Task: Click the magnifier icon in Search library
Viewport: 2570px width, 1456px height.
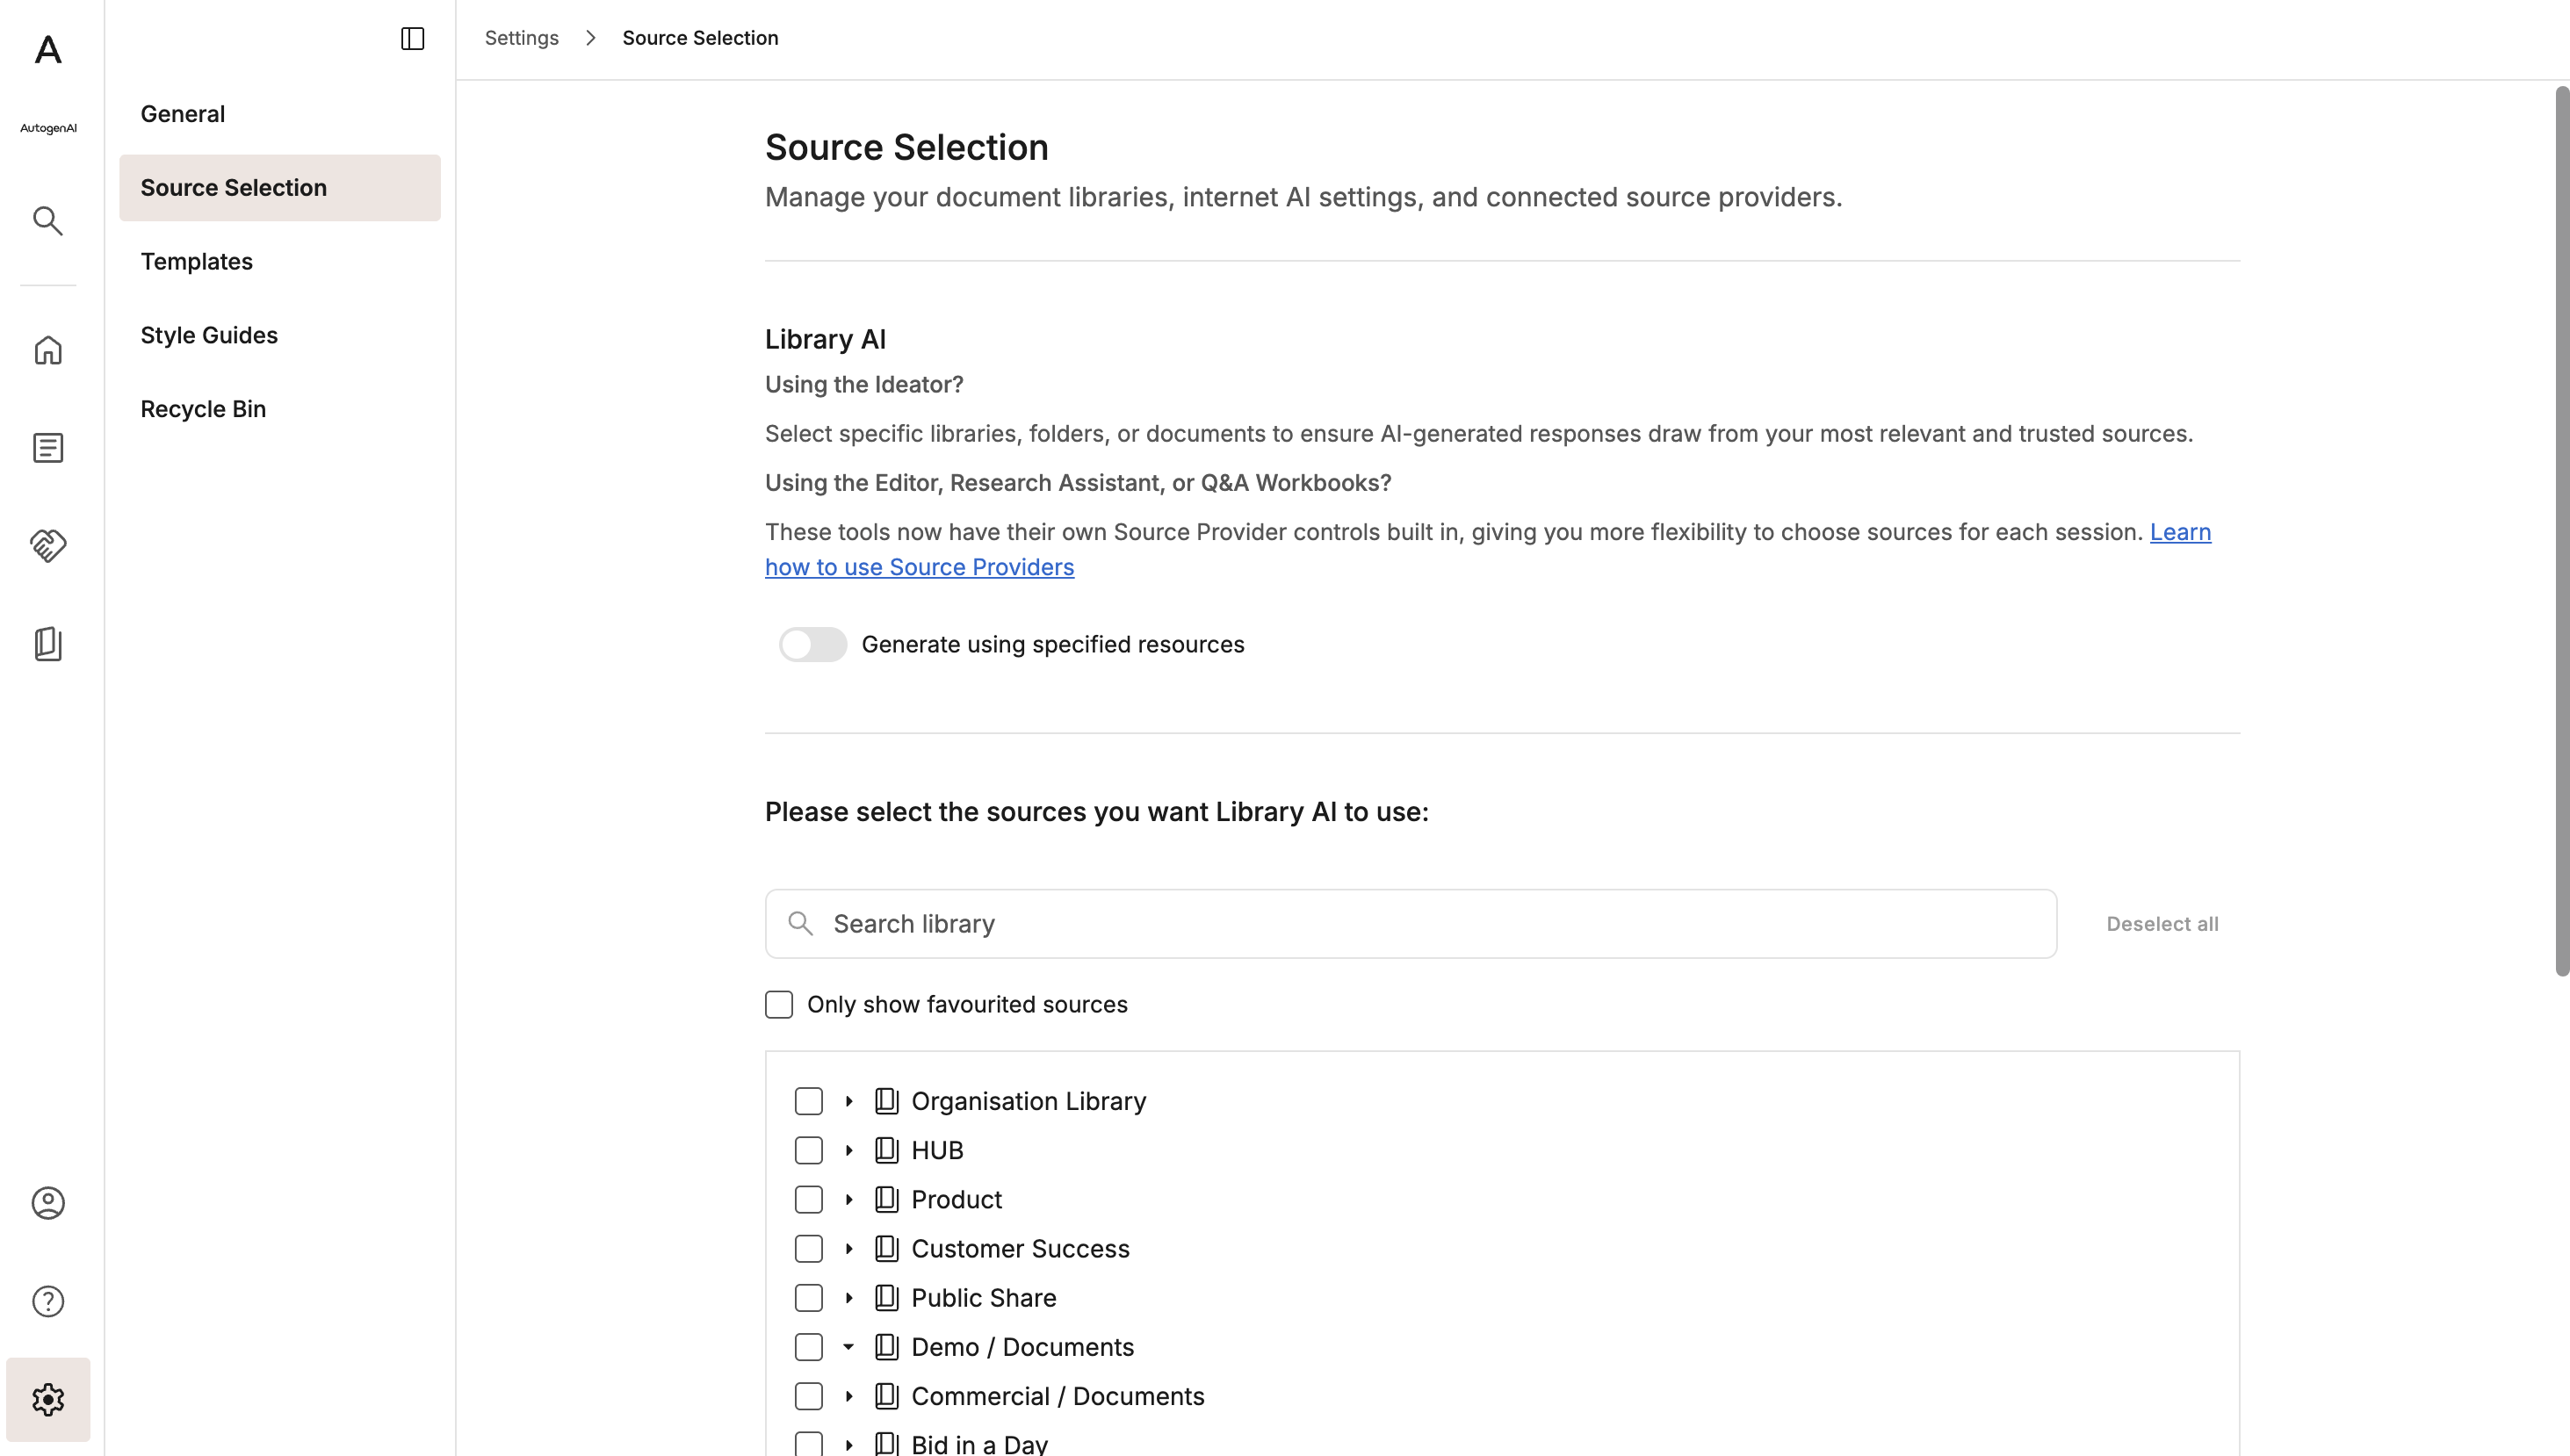Action: click(x=800, y=923)
